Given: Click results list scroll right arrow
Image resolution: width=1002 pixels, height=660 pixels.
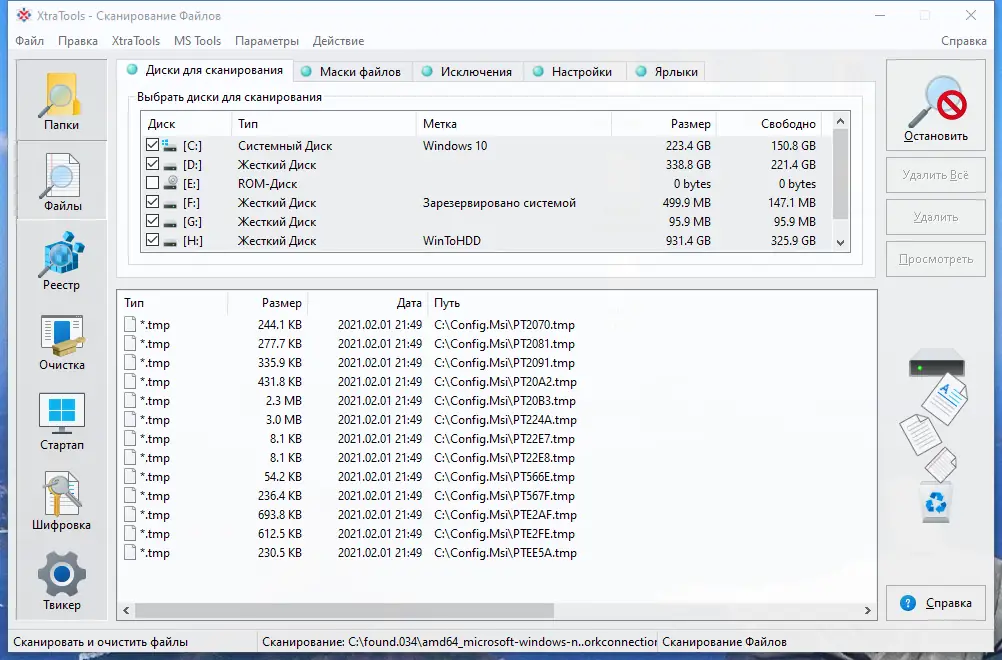Looking at the screenshot, I should click(867, 610).
